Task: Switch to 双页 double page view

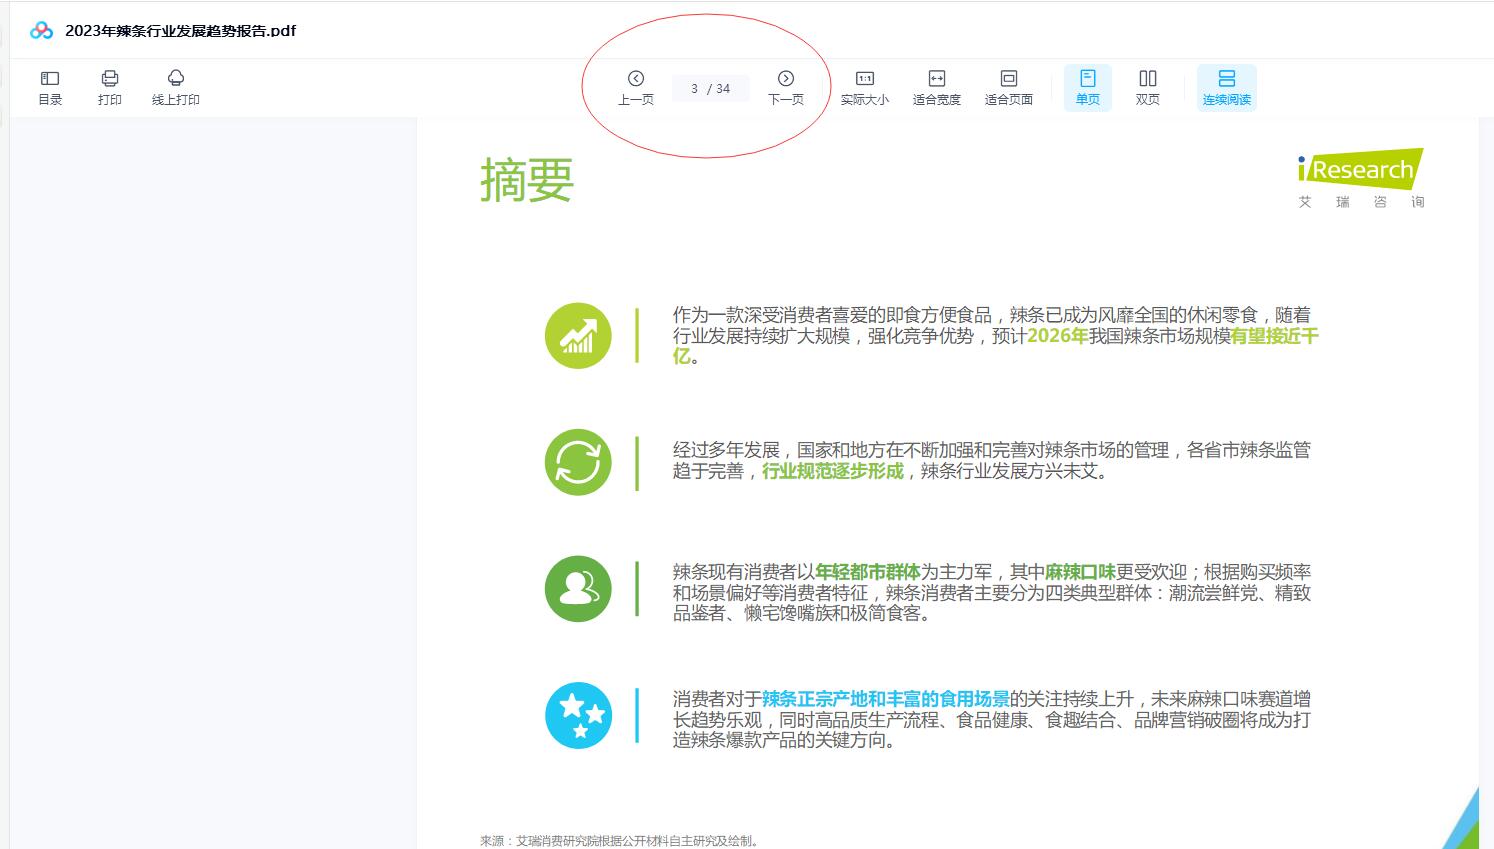Action: tap(1148, 87)
